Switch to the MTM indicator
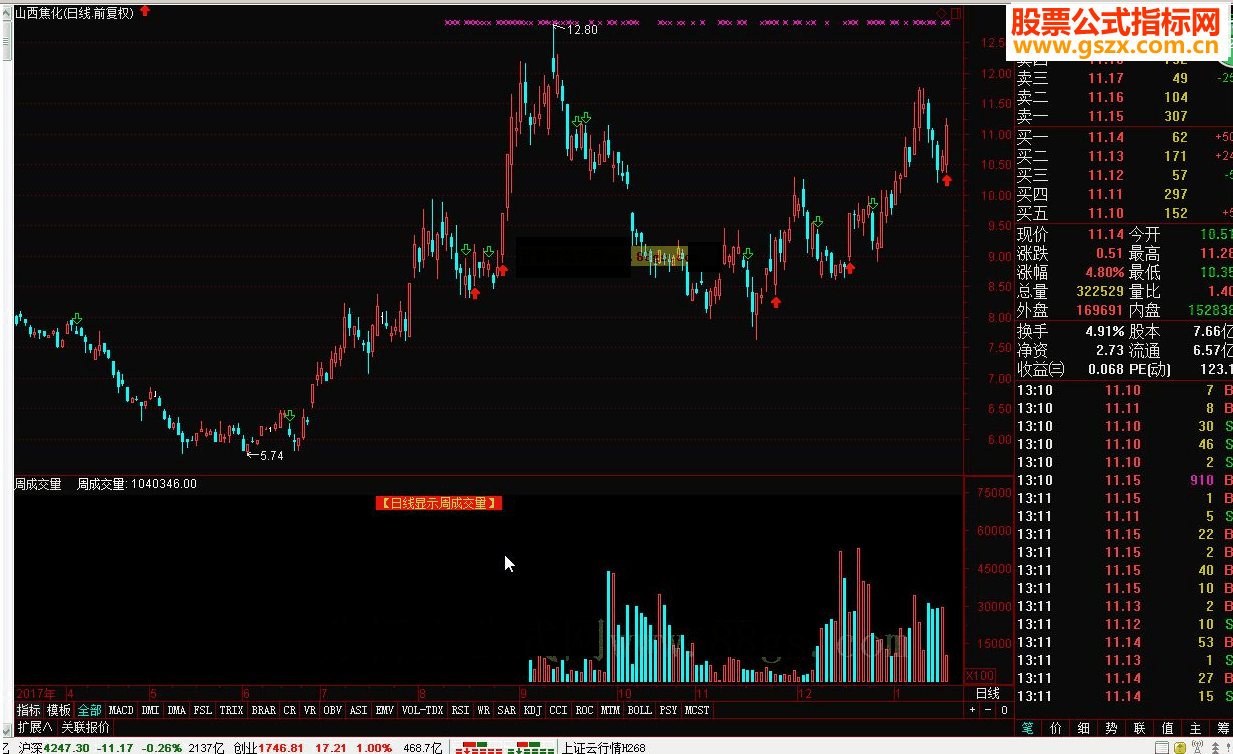The image size is (1233, 754). click(x=610, y=710)
